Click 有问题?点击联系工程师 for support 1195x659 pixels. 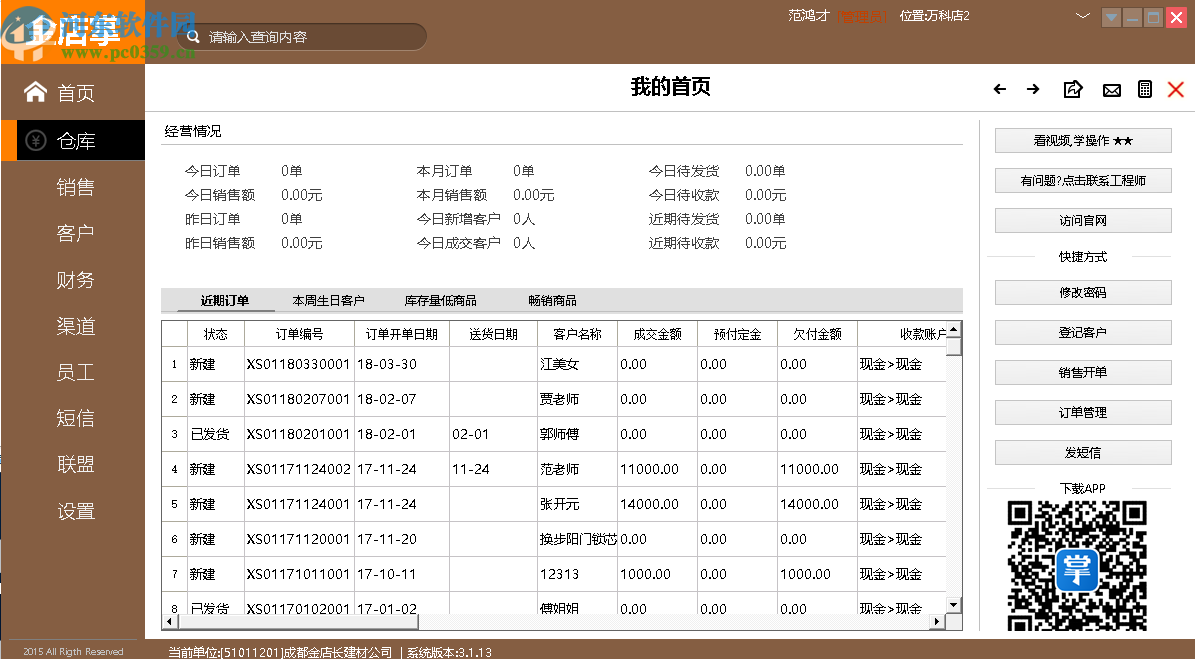(1082, 180)
